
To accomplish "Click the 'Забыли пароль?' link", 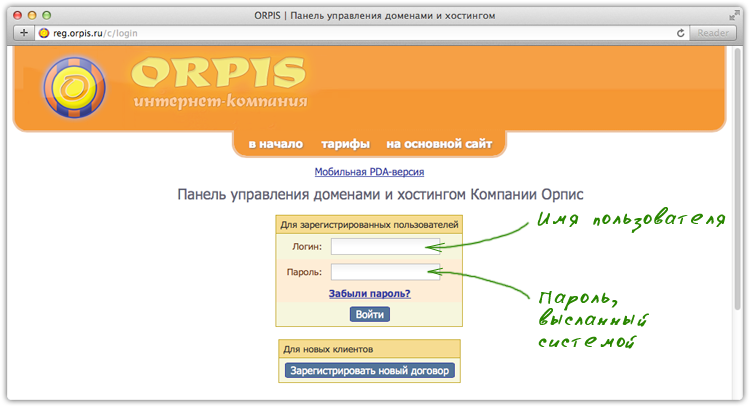I will (369, 294).
